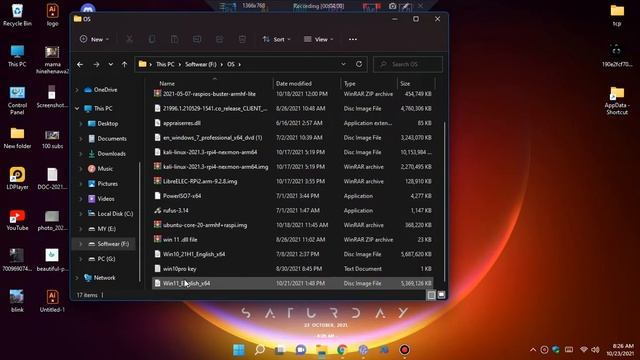The width and height of the screenshot is (640, 360).
Task: Click the Paste icon in Explorer toolbar
Action: (x=174, y=39)
